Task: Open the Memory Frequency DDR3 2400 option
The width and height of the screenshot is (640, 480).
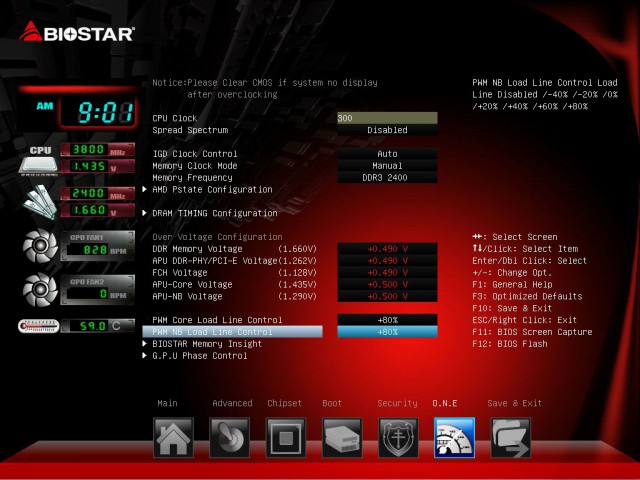Action: 387,178
